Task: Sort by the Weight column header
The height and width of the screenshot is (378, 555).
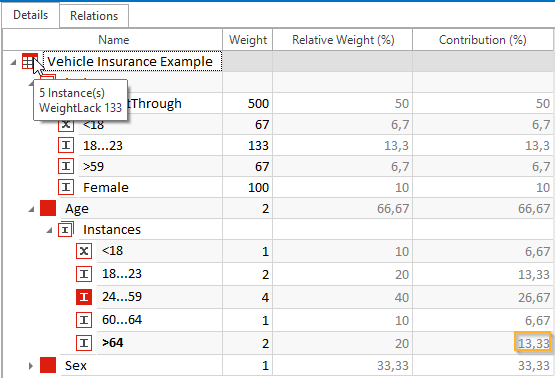Action: 247,40
